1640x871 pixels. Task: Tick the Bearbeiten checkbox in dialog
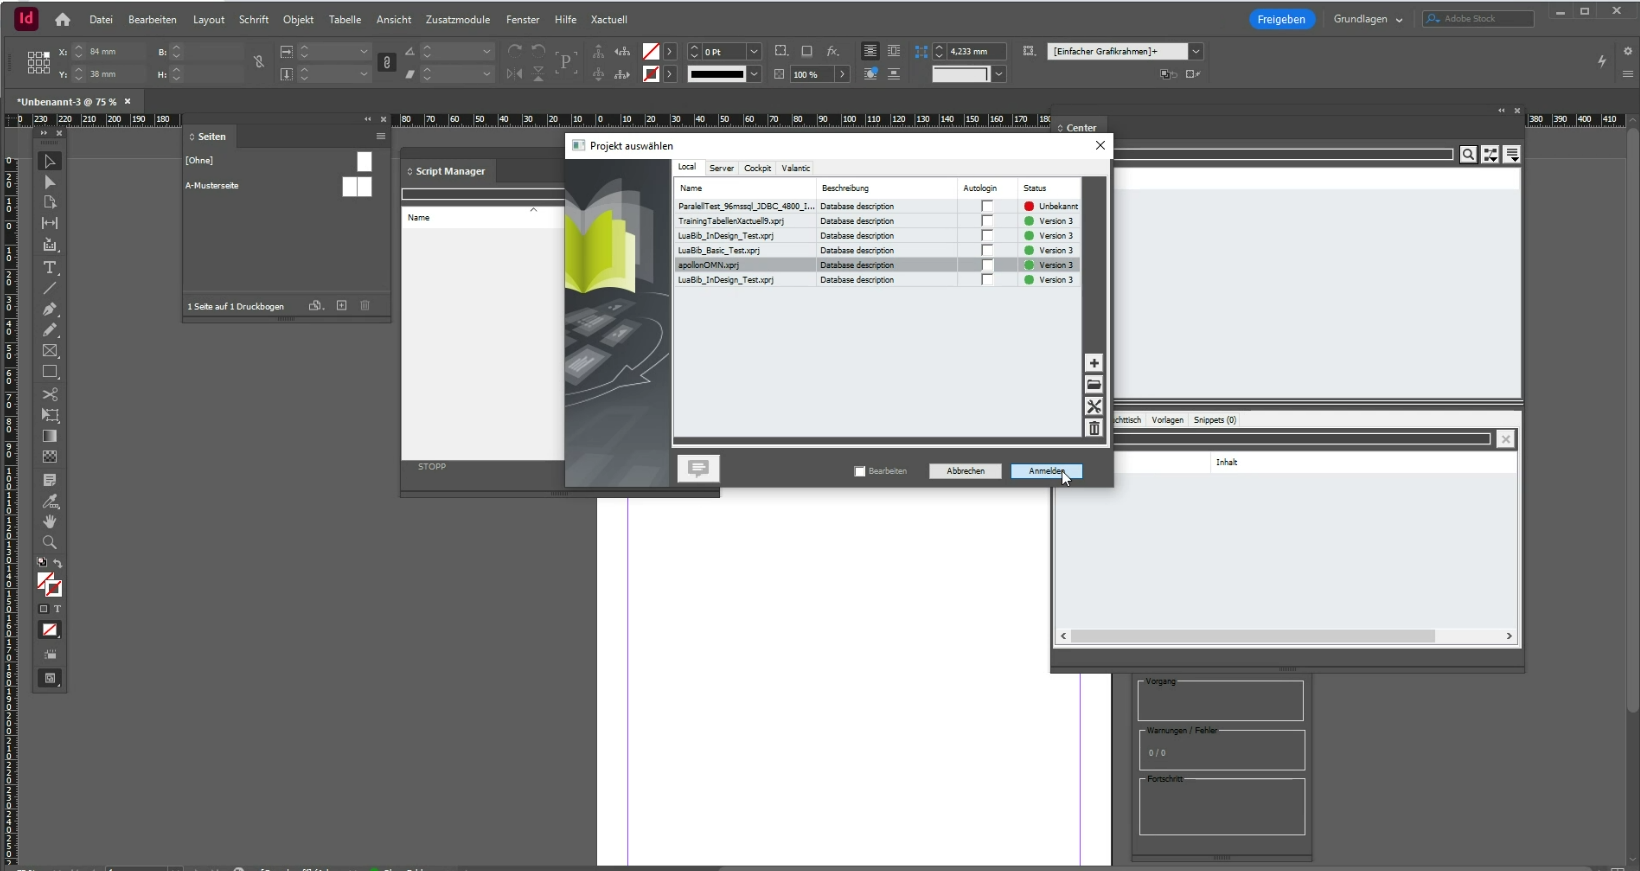click(860, 471)
